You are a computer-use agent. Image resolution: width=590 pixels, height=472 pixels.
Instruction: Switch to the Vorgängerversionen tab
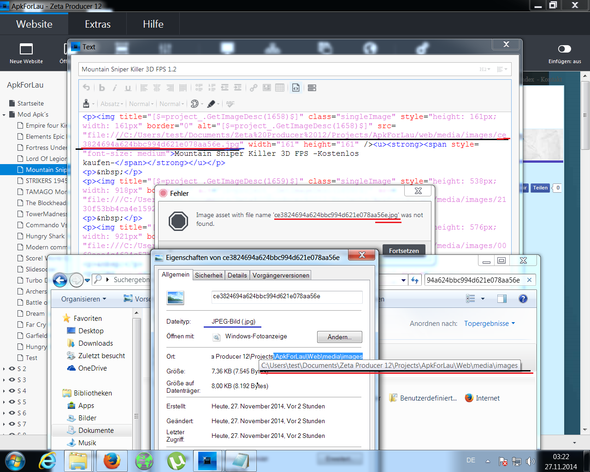281,276
